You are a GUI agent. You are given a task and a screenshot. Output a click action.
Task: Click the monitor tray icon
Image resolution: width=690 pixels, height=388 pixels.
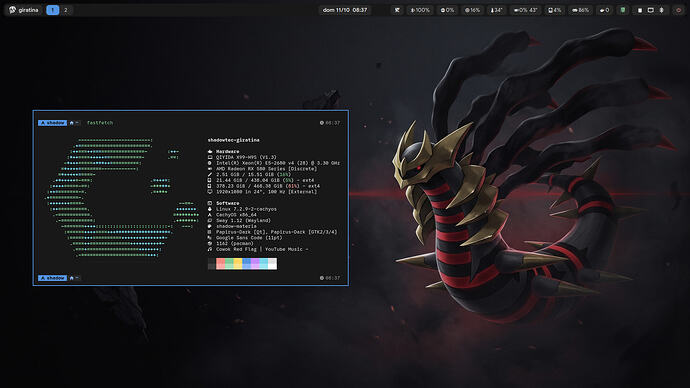click(650, 10)
